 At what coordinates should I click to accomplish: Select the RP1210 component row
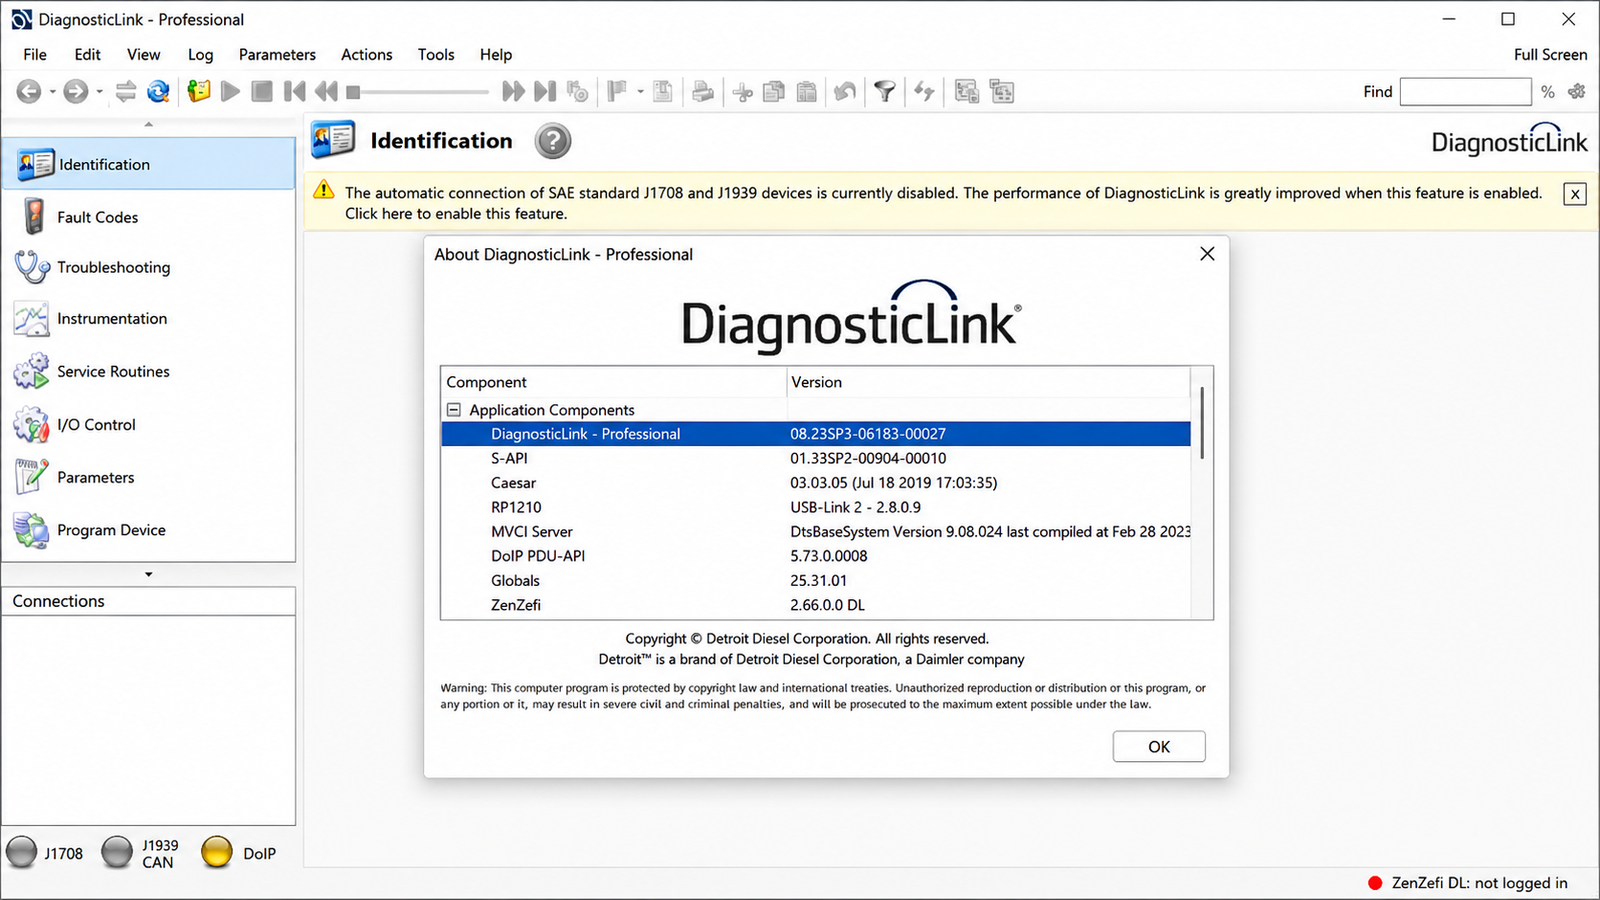816,507
